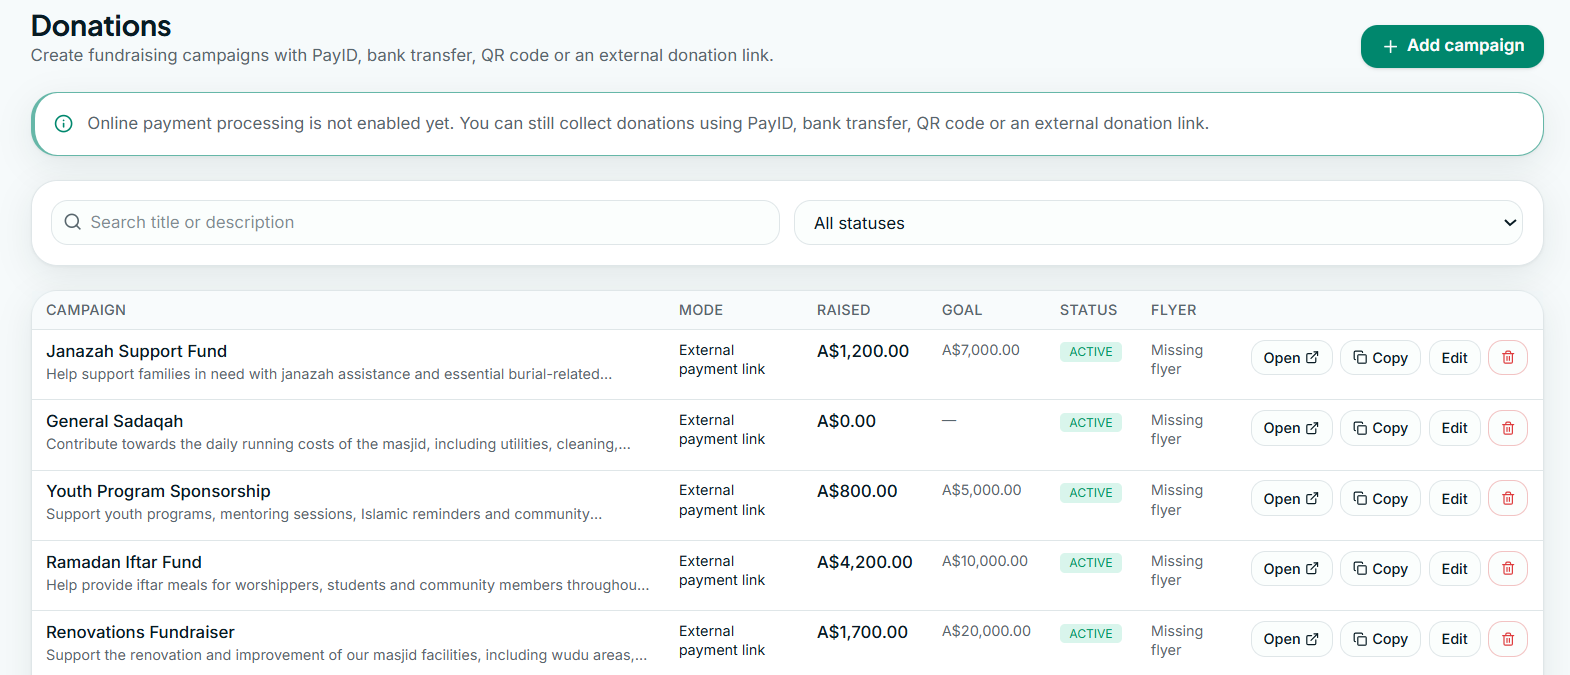Image resolution: width=1570 pixels, height=675 pixels.
Task: Edit the Renovations Fundraiser campaign
Action: pos(1454,639)
